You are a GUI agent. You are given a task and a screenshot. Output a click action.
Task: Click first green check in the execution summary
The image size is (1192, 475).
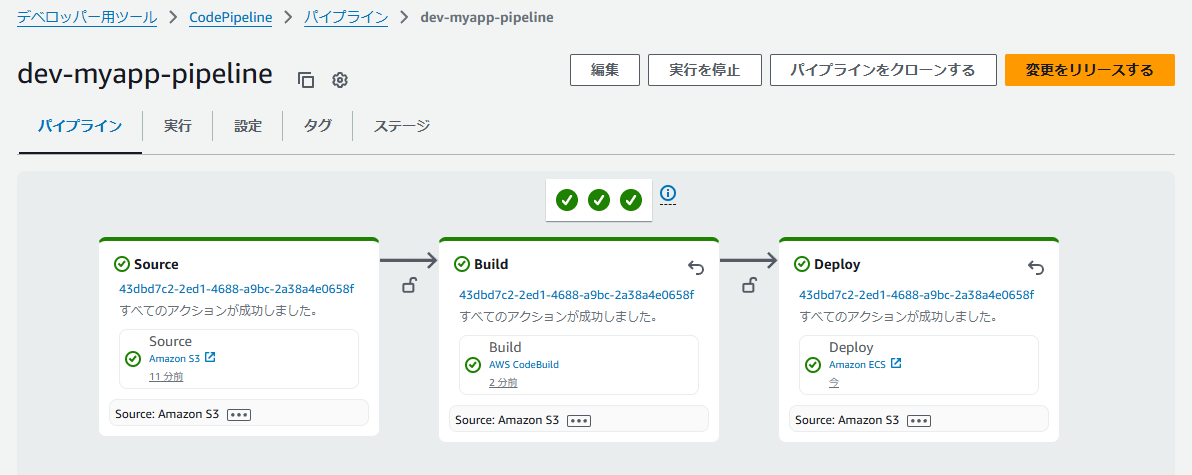point(567,200)
